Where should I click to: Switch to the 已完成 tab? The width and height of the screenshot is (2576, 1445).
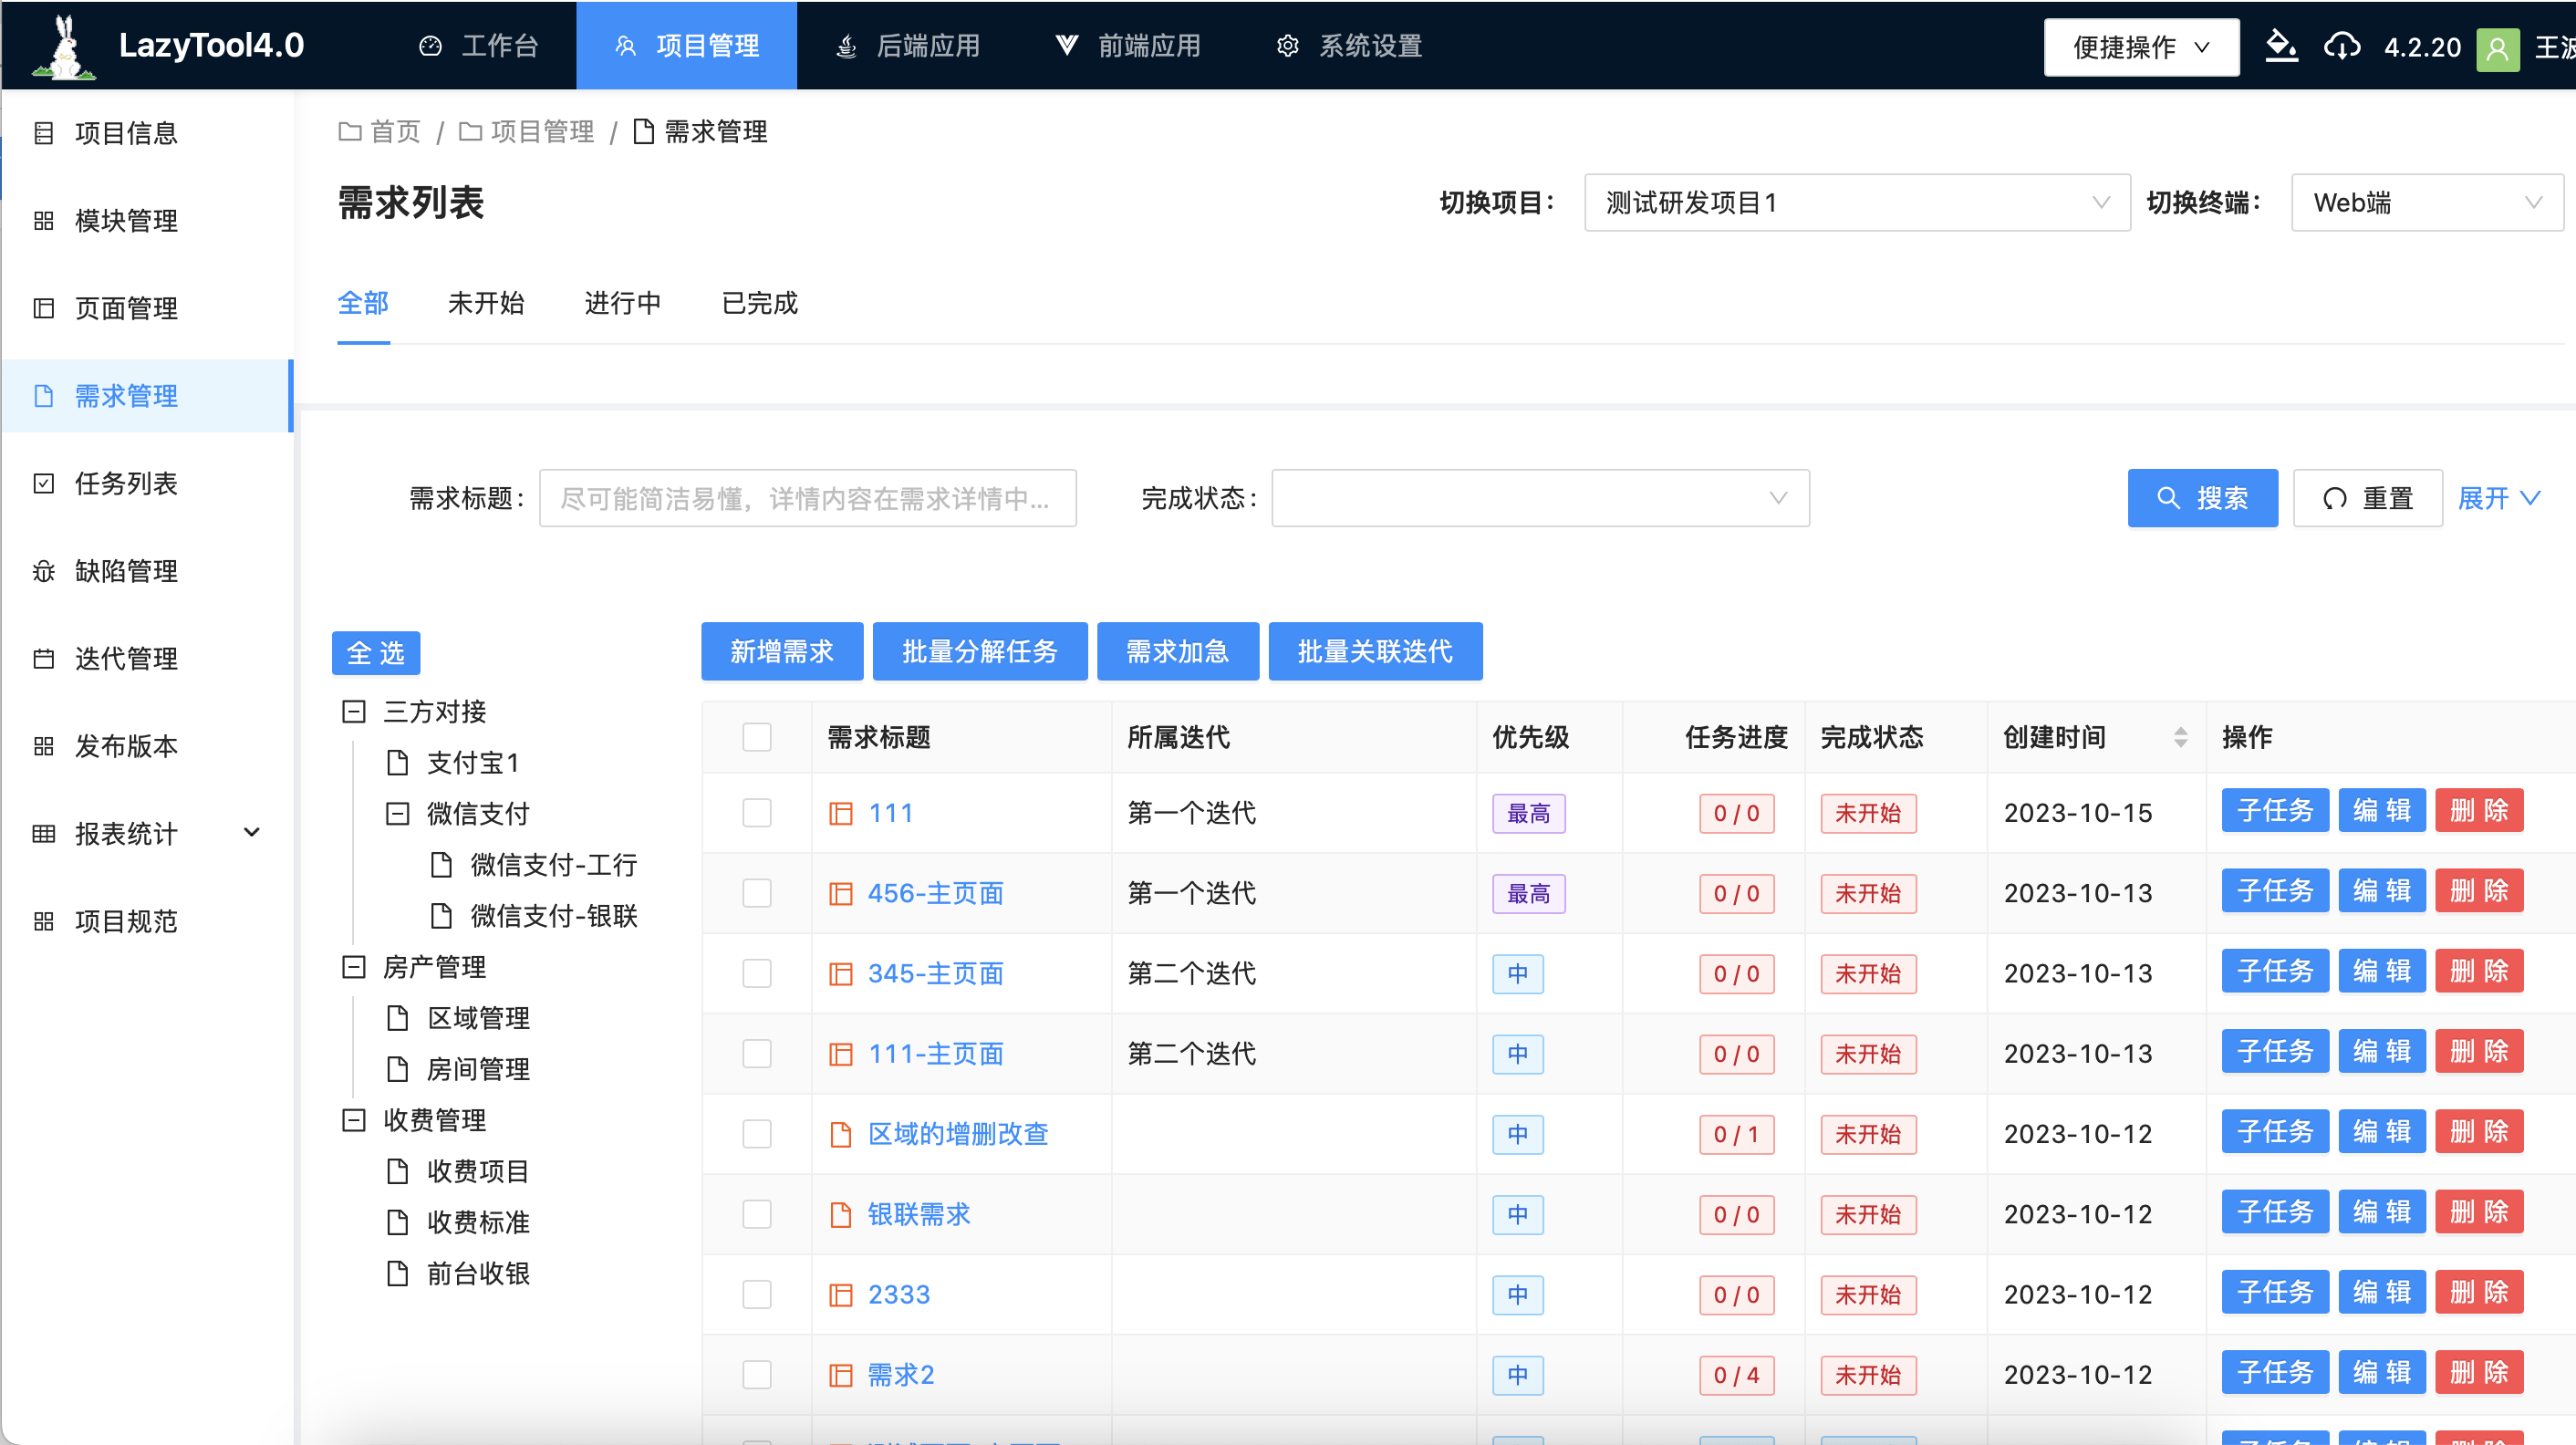[x=760, y=303]
